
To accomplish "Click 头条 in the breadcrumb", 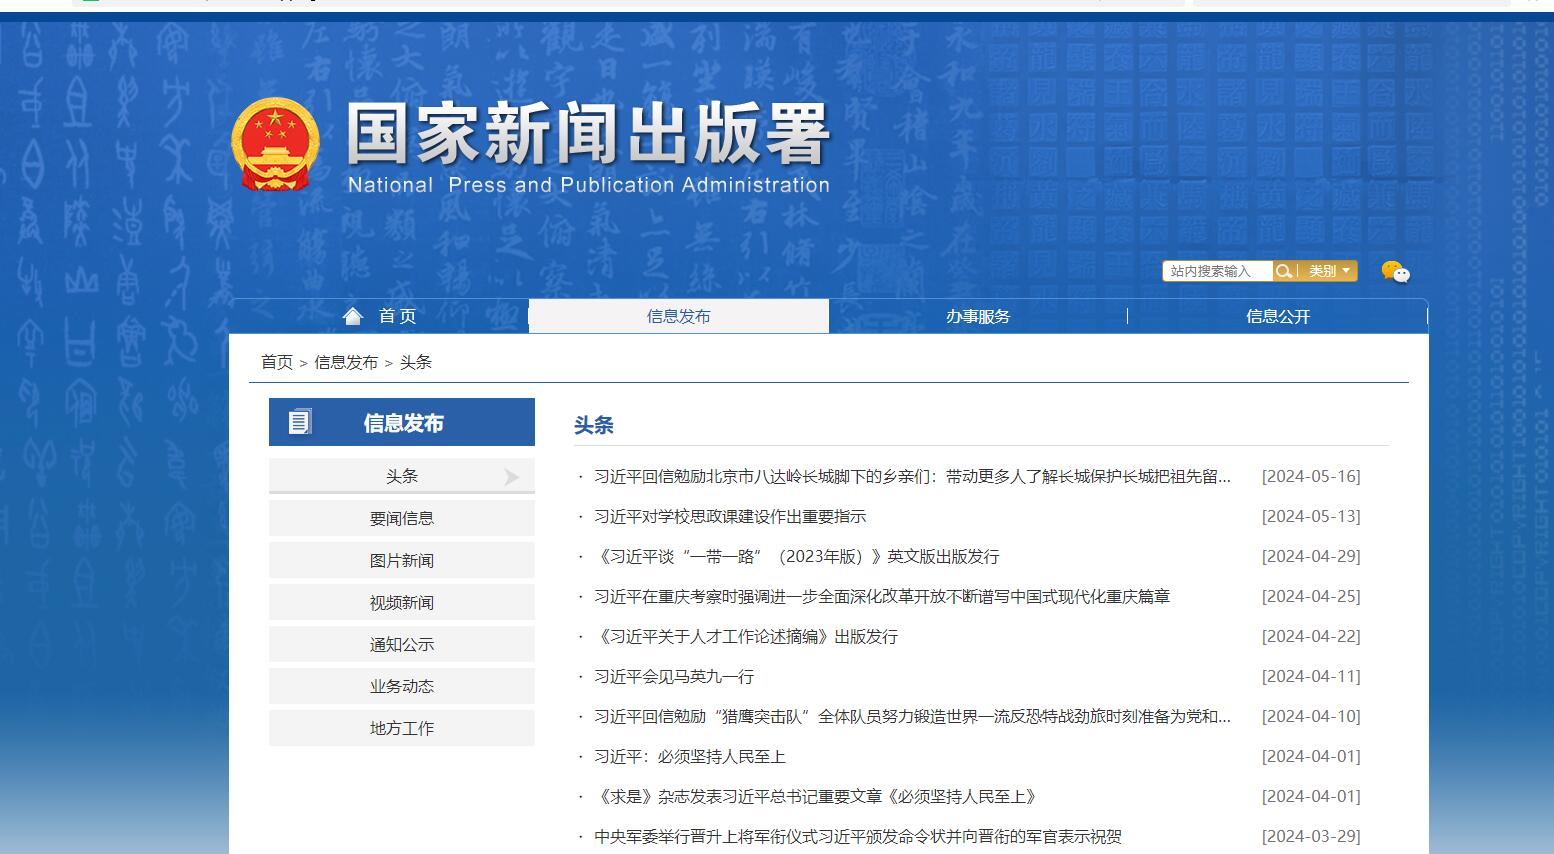I will click(x=416, y=362).
